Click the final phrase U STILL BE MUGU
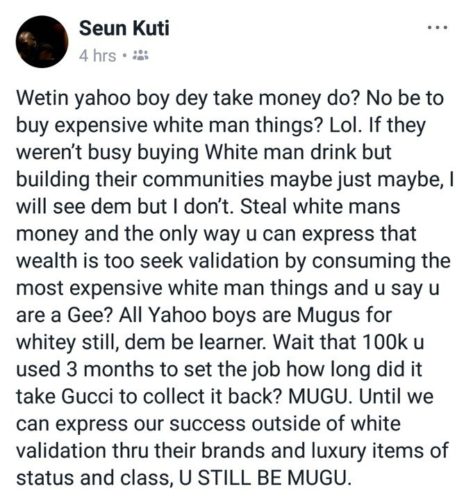The height and width of the screenshot is (500, 473). 265,478
